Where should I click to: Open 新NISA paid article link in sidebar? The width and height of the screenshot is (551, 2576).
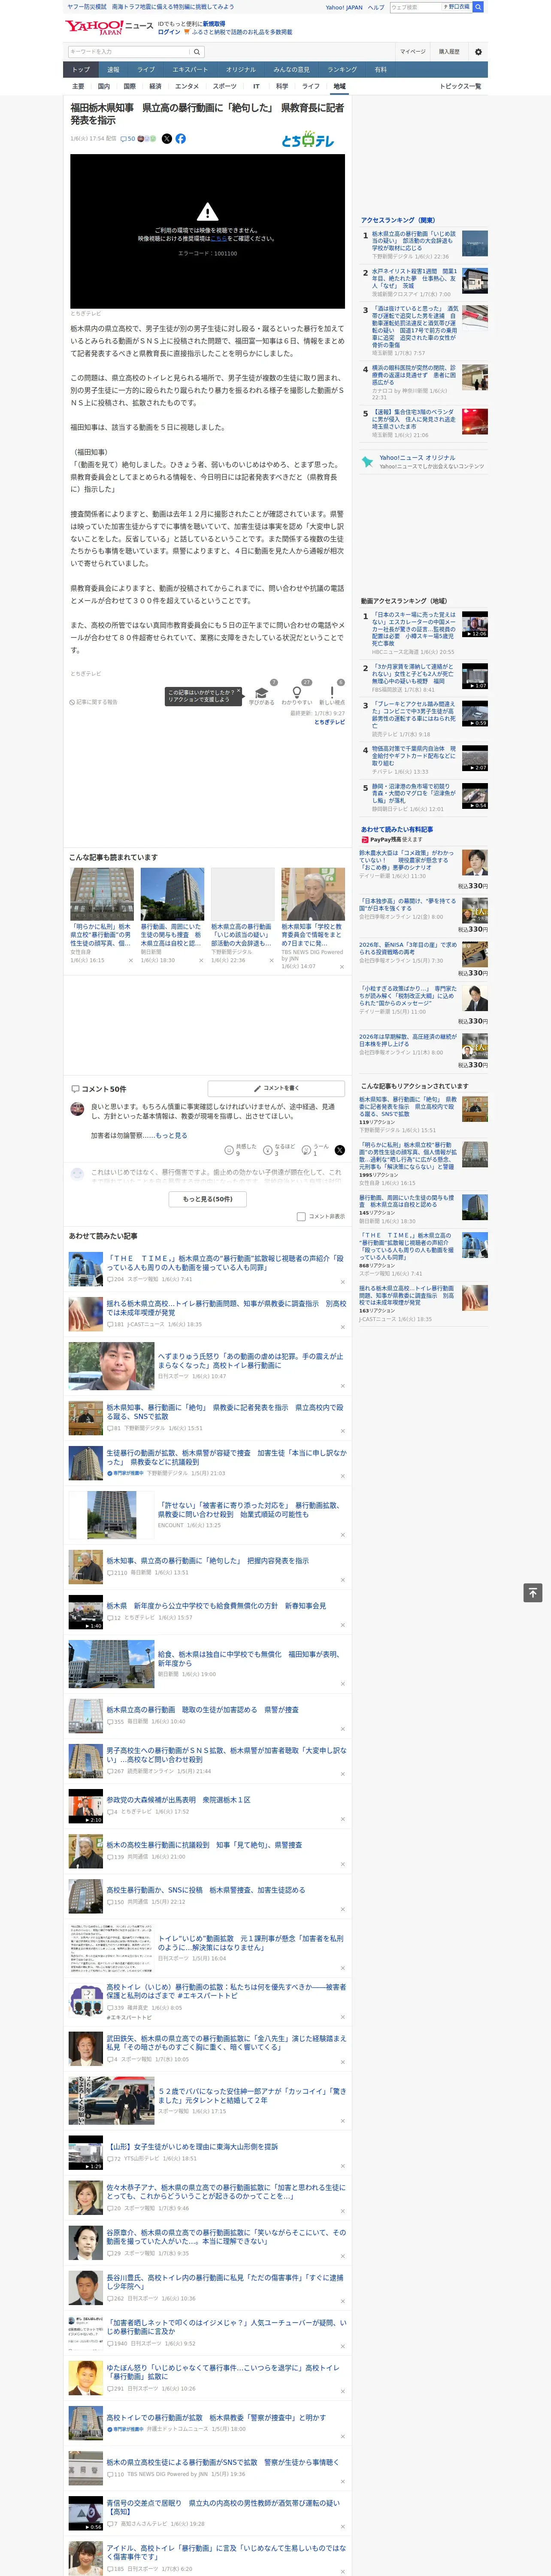[x=408, y=948]
